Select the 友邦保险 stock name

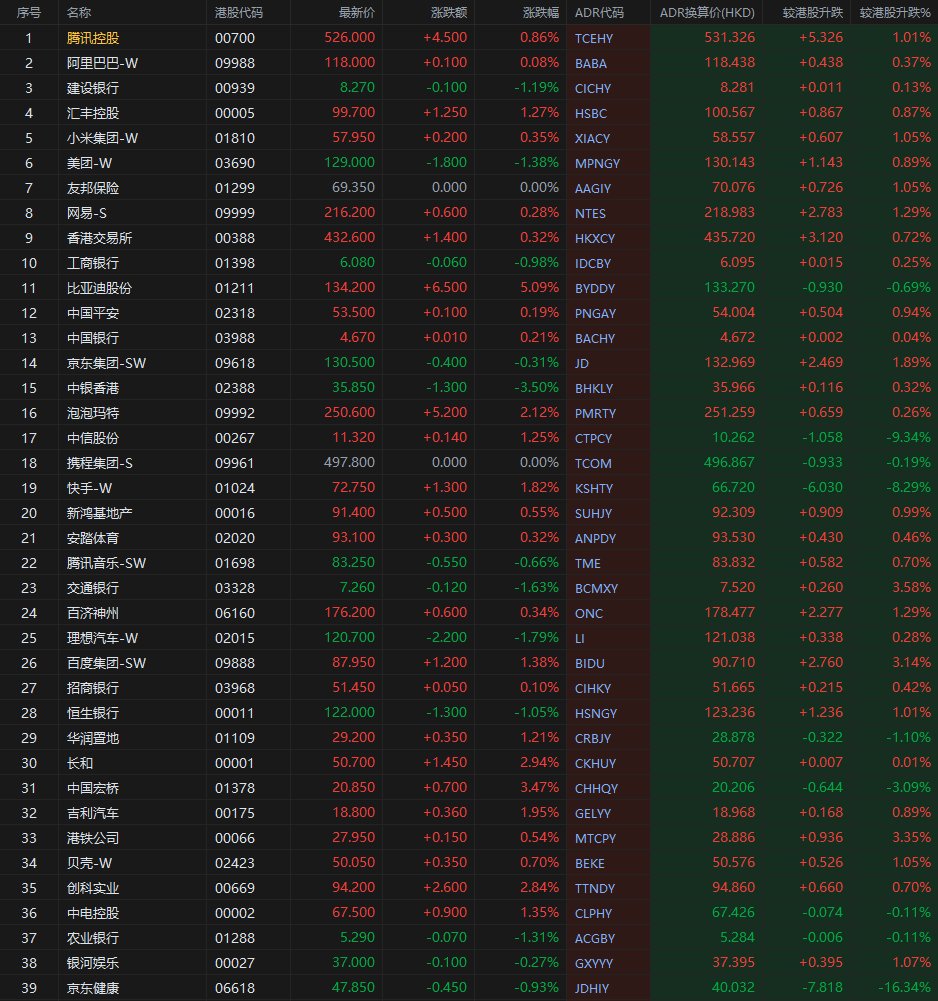93,188
